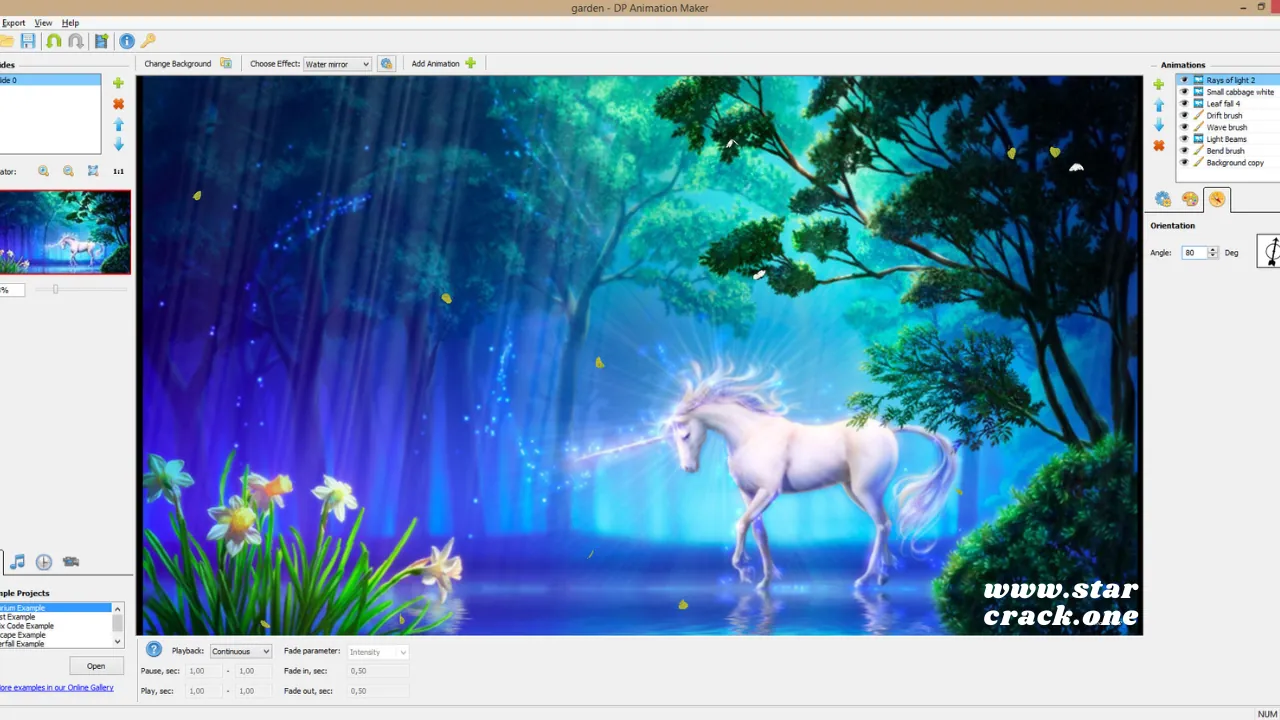Hide the Background copy layer
The width and height of the screenshot is (1280, 720).
1185,162
